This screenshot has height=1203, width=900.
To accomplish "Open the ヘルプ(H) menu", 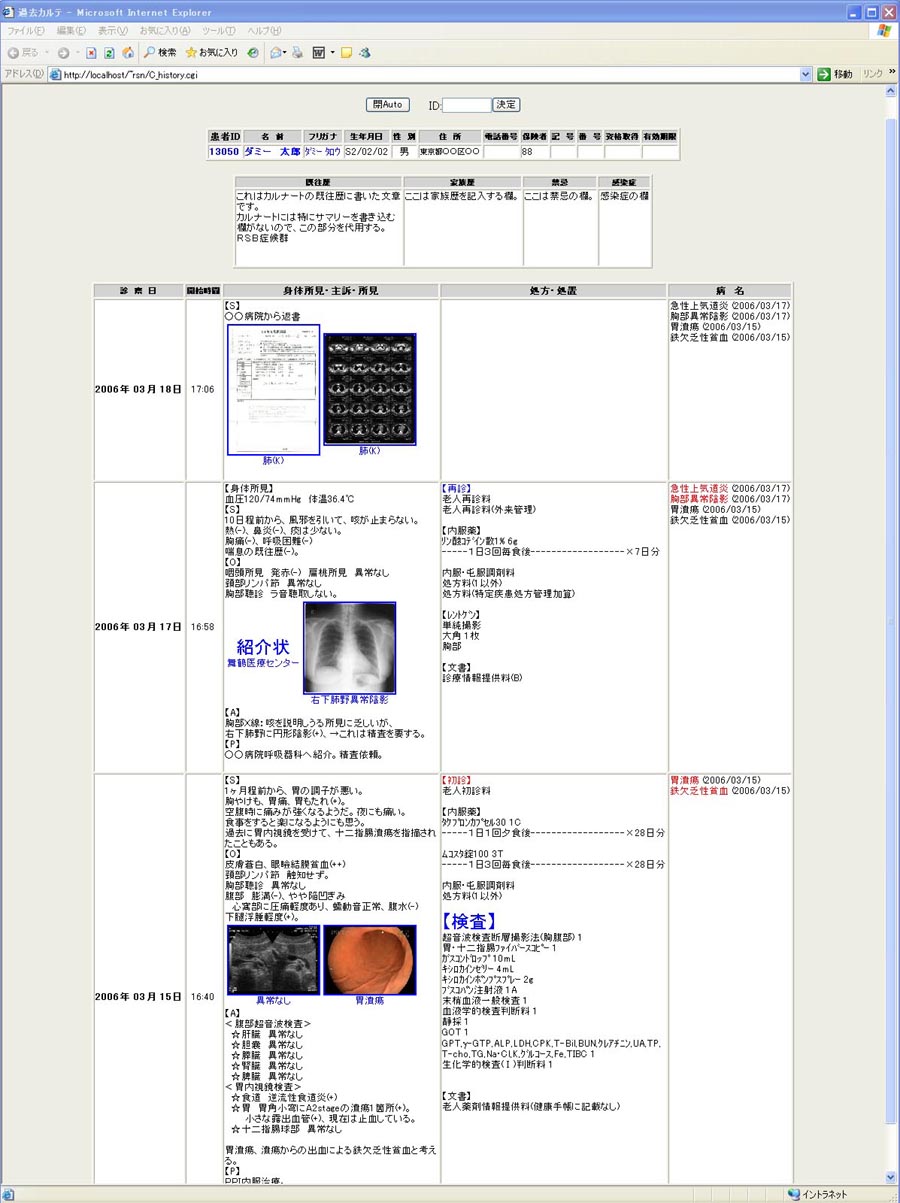I will (264, 31).
